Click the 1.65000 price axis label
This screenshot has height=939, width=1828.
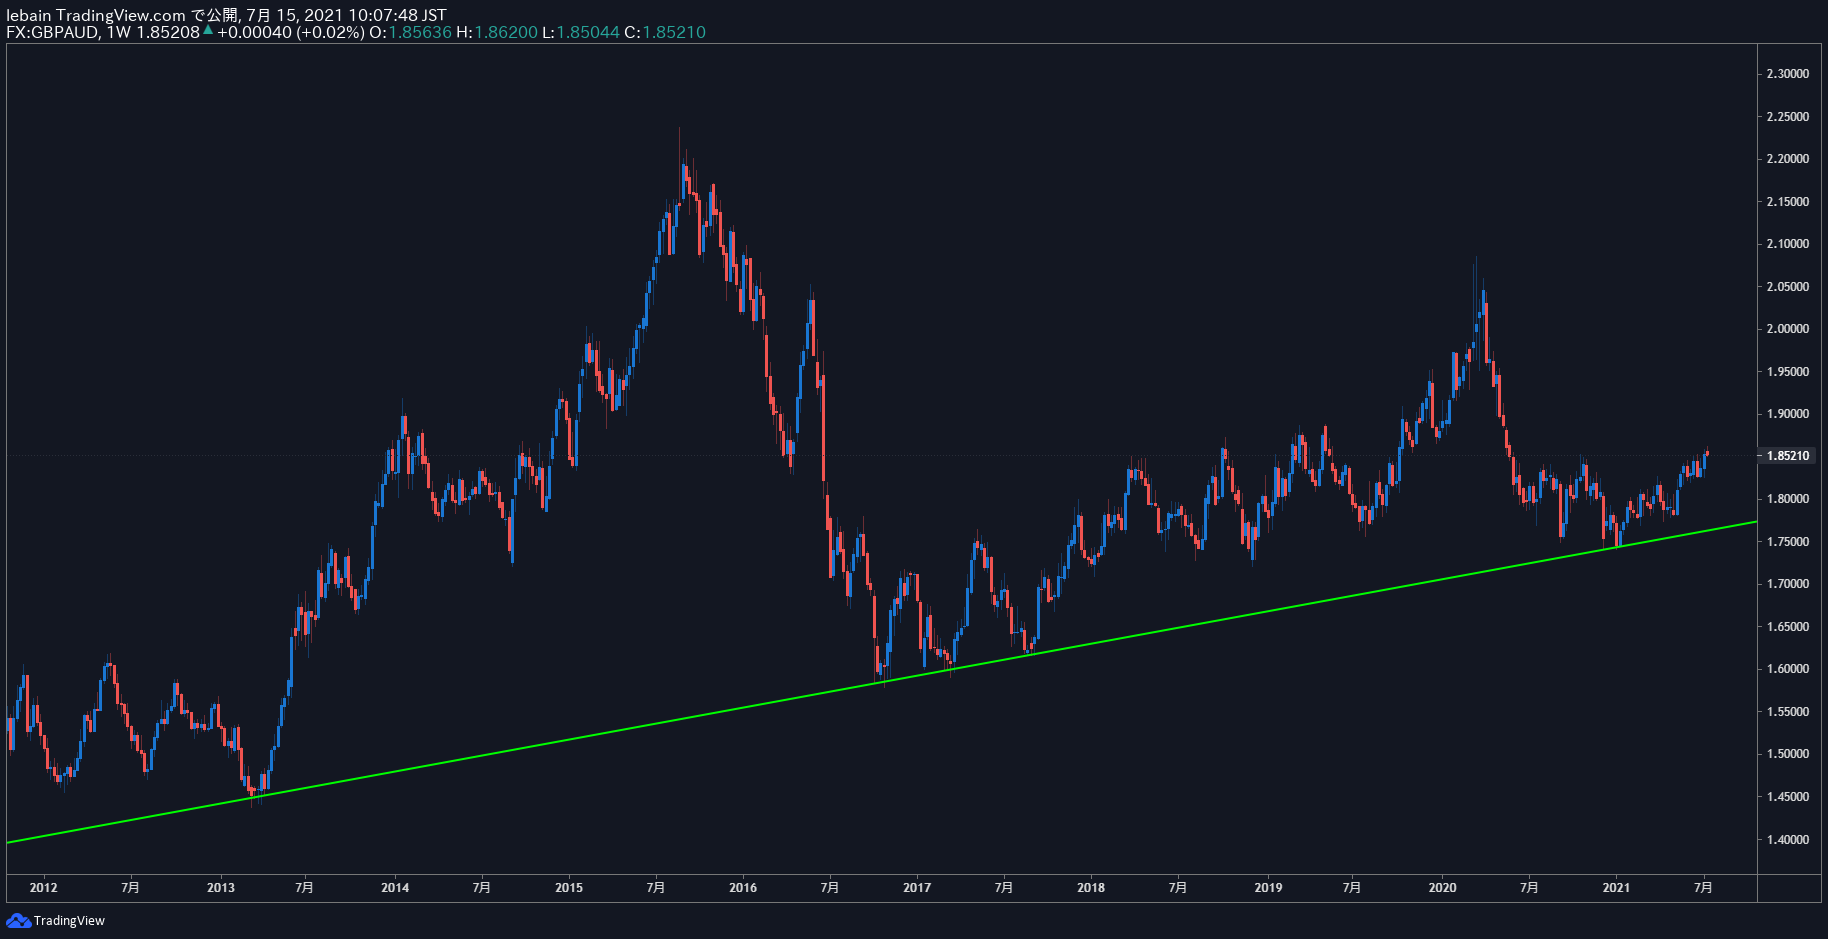pos(1788,627)
